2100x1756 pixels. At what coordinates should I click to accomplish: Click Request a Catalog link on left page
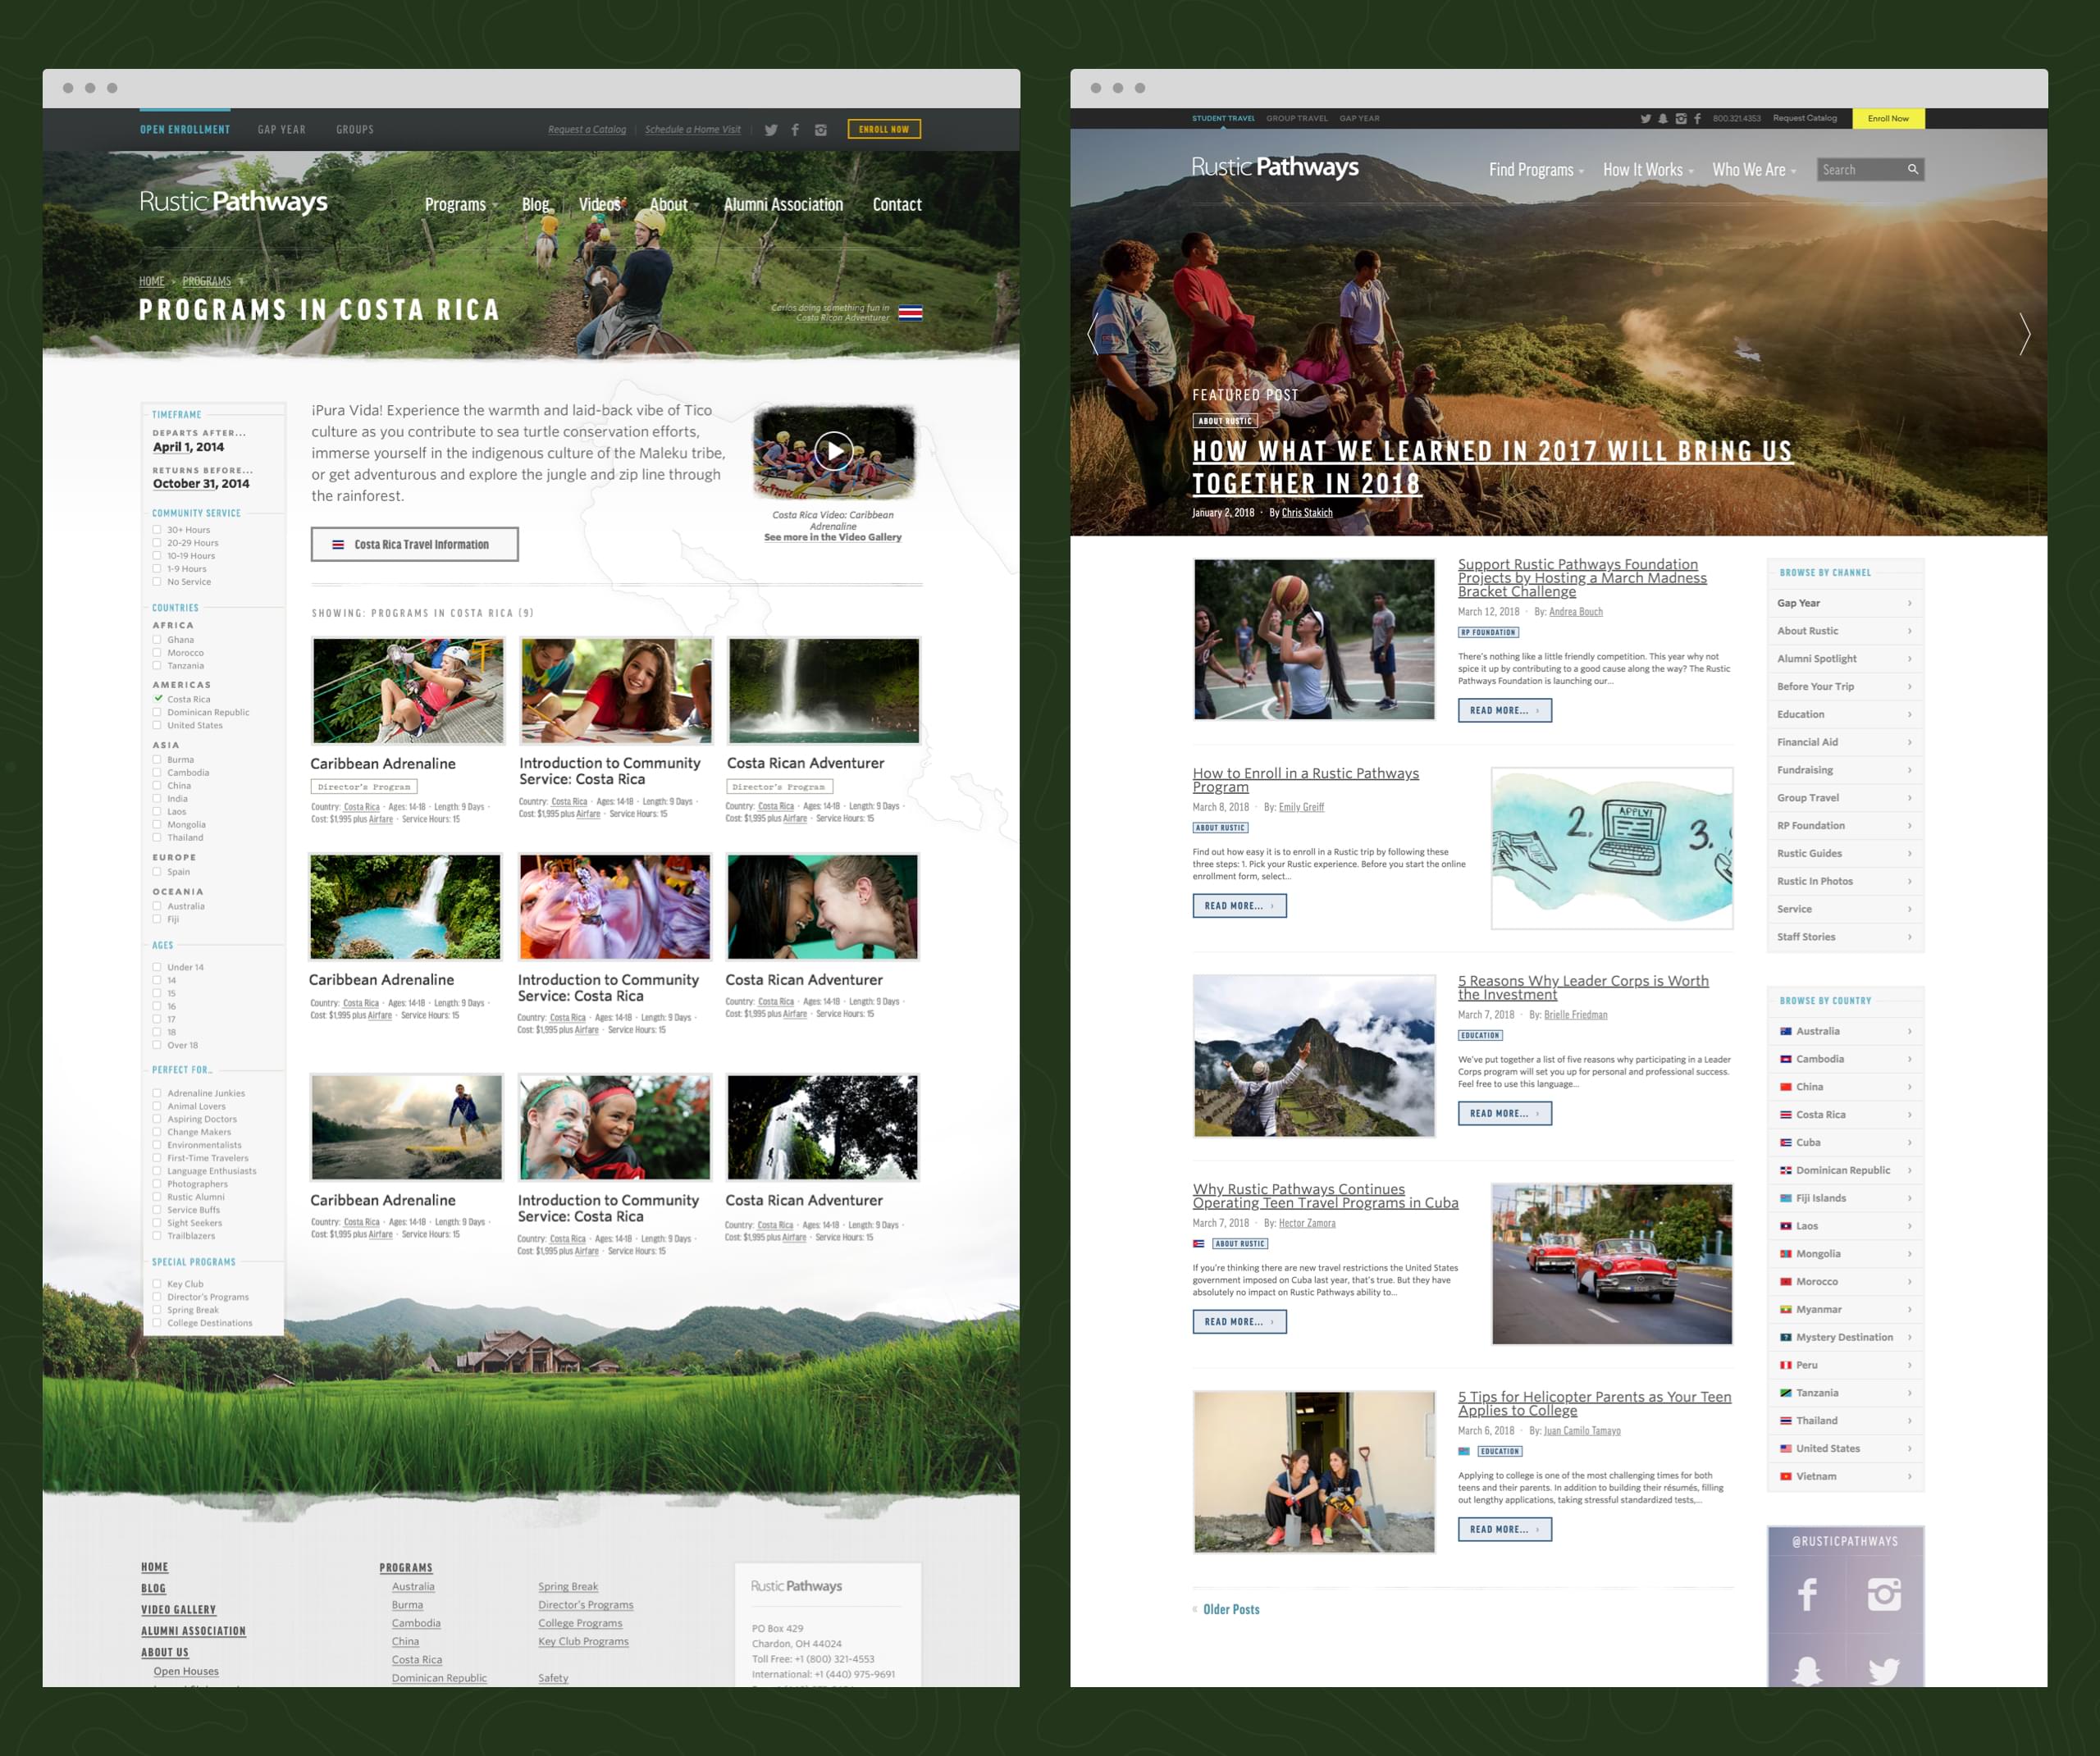tap(587, 130)
